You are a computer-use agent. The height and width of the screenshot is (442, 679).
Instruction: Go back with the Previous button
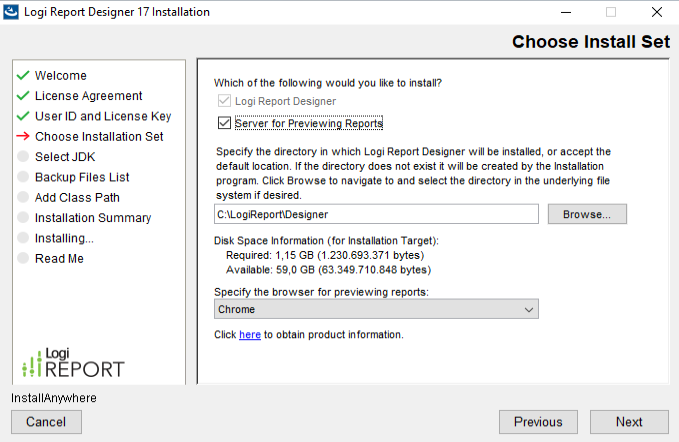point(538,422)
